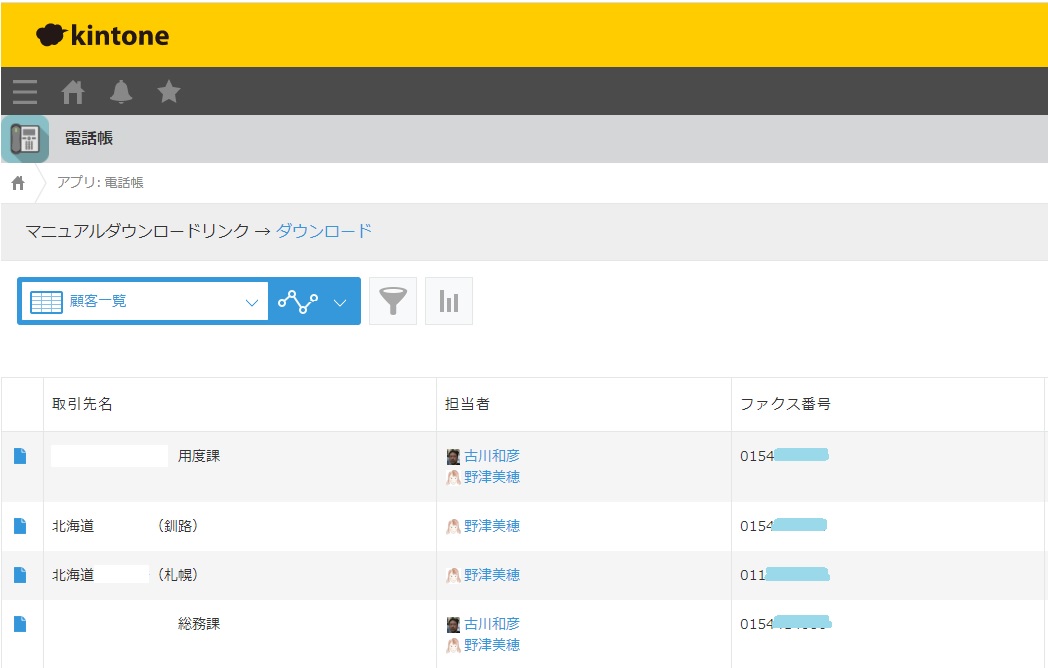This screenshot has width=1048, height=668.
Task: Go to home from the dark navigation bar
Action: tap(73, 92)
